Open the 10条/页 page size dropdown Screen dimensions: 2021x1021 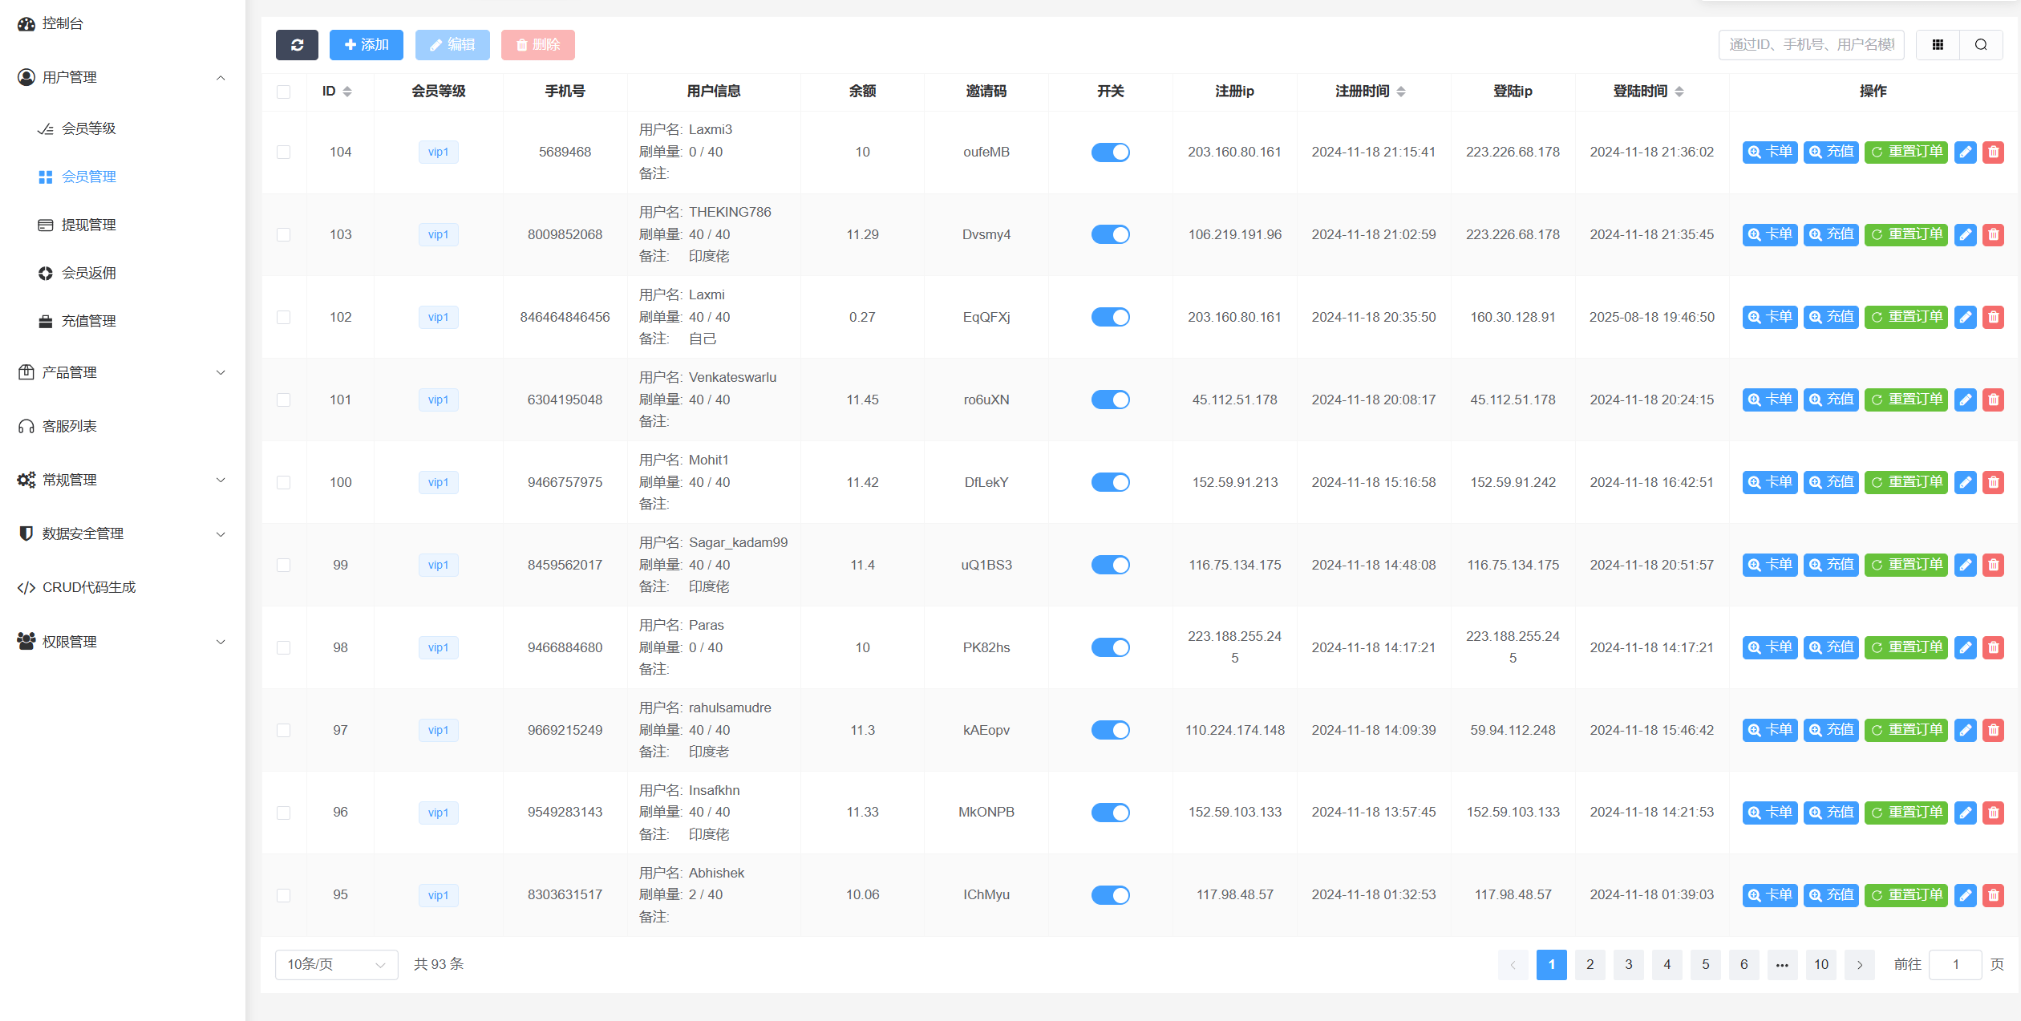[x=336, y=964]
